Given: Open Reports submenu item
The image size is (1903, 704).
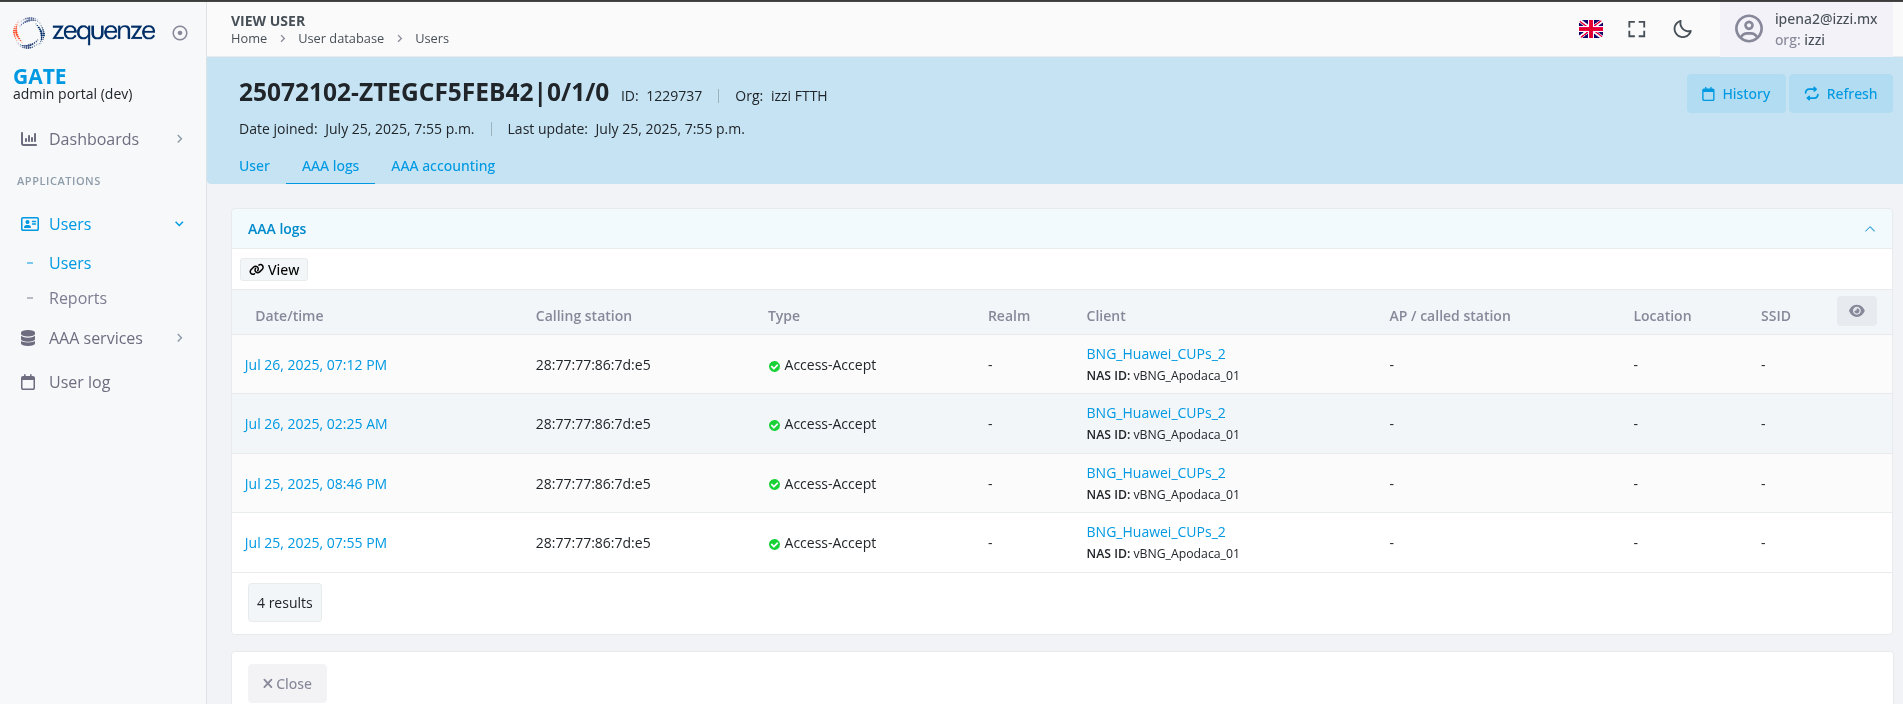Looking at the screenshot, I should pos(78,298).
